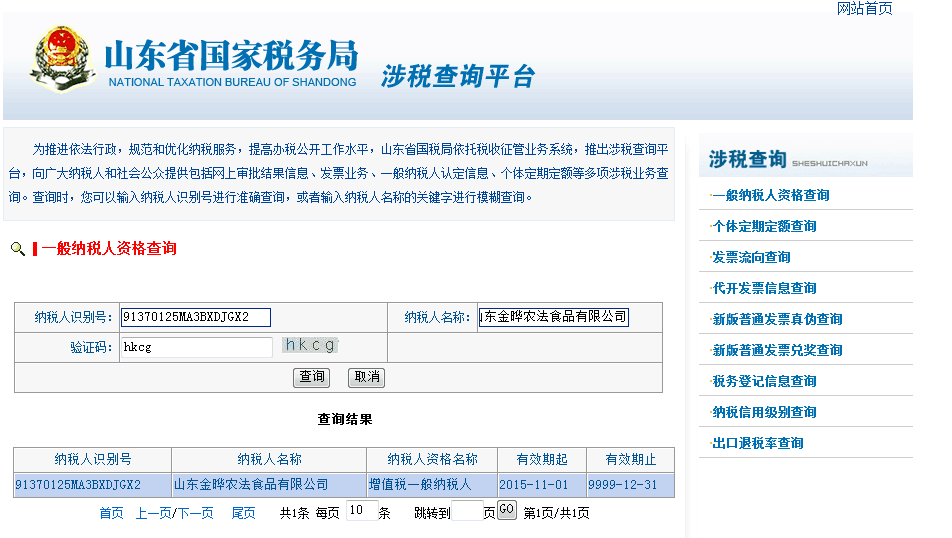This screenshot has width=952, height=538.
Task: Open 网站首页 link at top right
Action: (x=864, y=9)
